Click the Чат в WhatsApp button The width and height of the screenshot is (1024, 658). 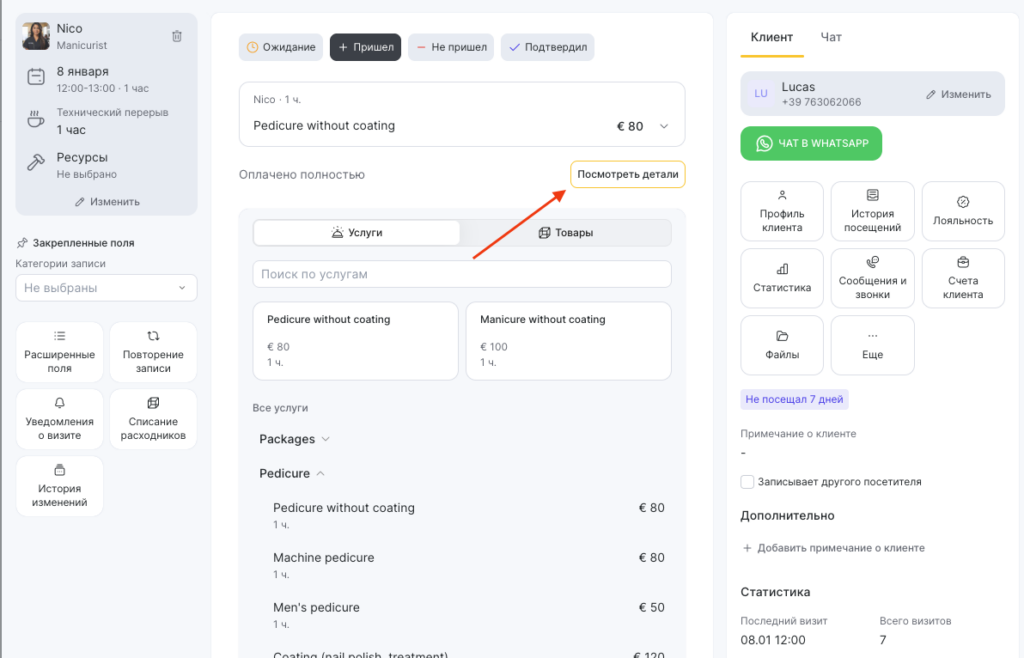[x=811, y=144]
